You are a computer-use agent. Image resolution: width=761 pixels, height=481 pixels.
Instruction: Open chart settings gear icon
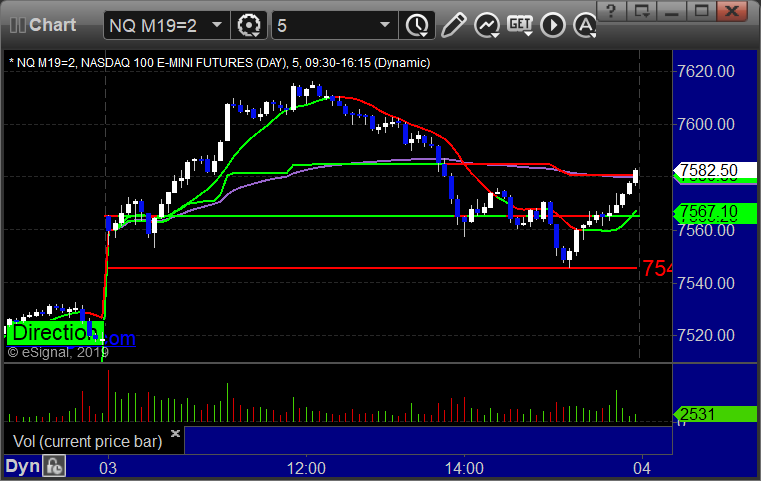point(248,25)
